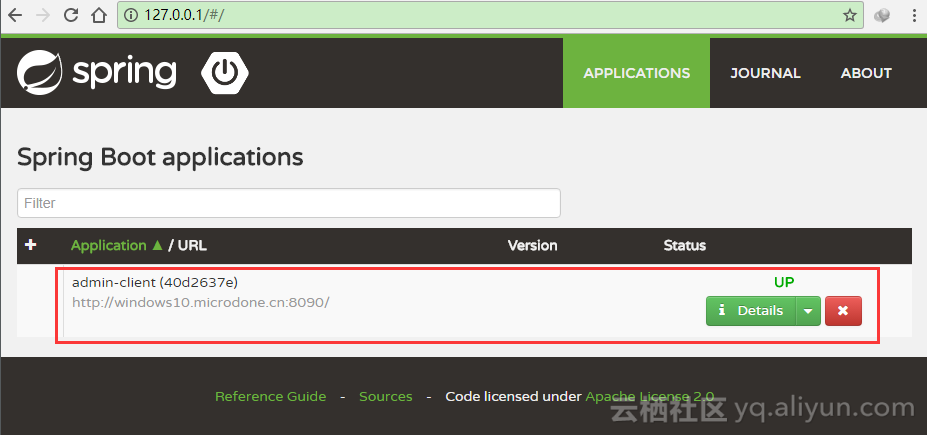927x435 pixels.
Task: Click the windows10.microdone.cn:8090 URL
Action: pos(200,302)
